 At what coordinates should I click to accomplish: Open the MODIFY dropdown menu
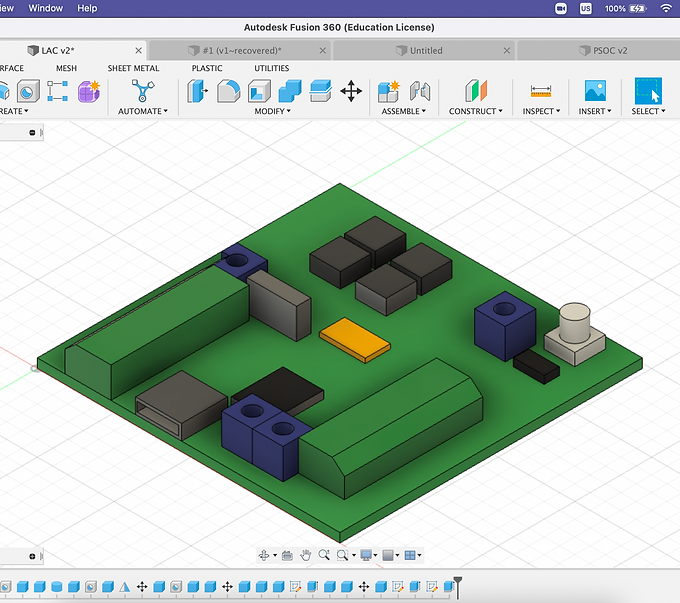[272, 111]
